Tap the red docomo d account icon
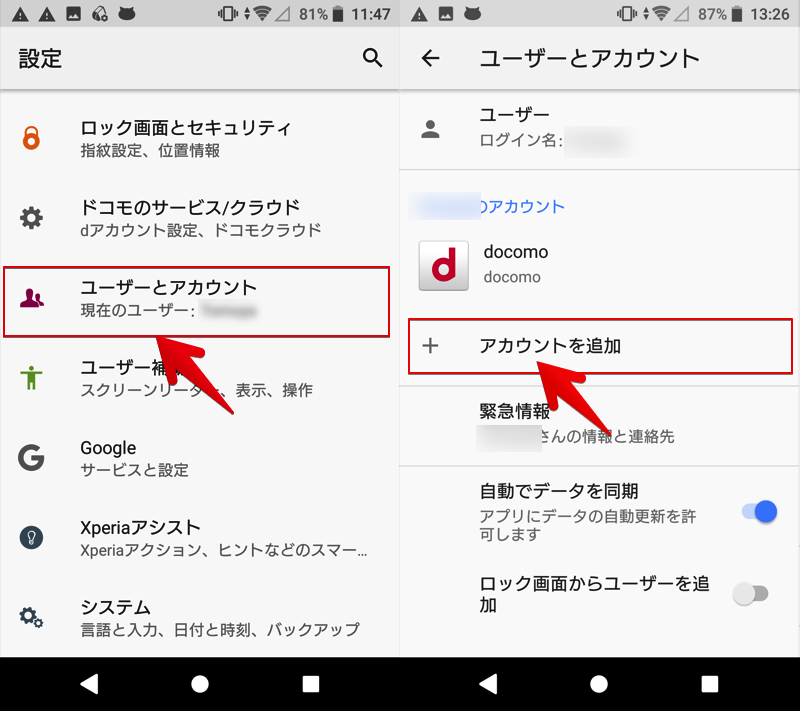 click(x=443, y=265)
